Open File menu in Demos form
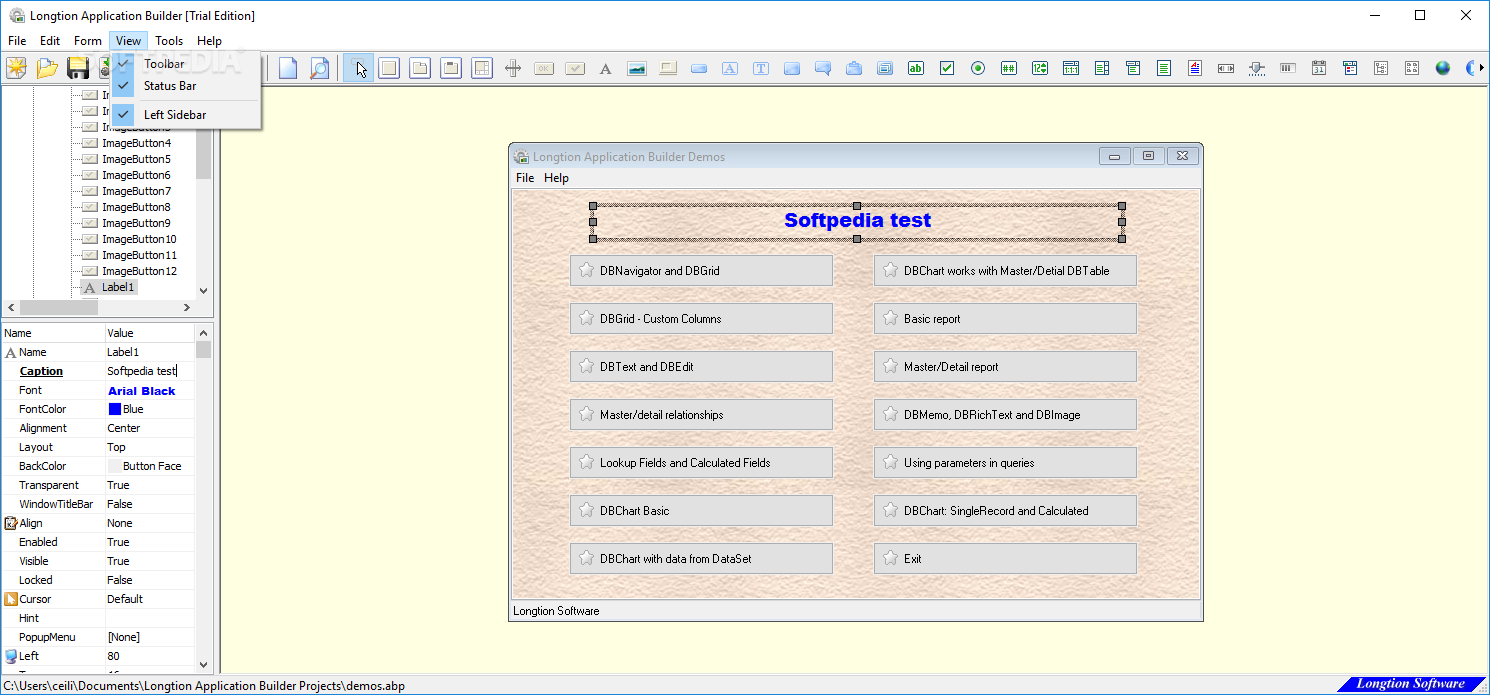This screenshot has width=1490, height=695. click(525, 178)
